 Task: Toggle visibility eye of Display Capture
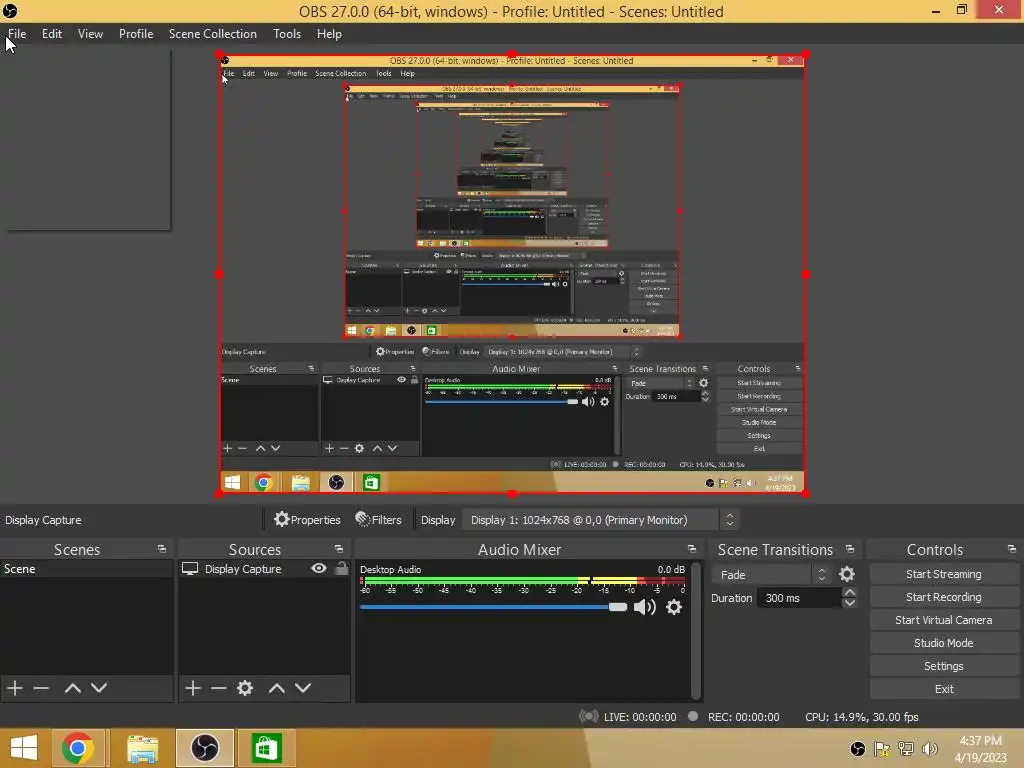319,568
